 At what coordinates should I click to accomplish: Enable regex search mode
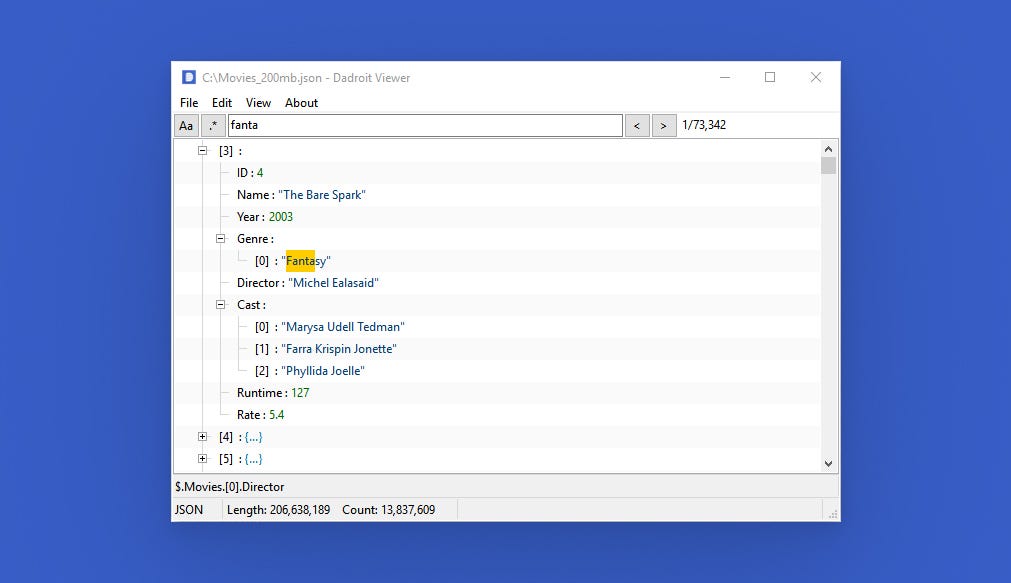pos(212,125)
